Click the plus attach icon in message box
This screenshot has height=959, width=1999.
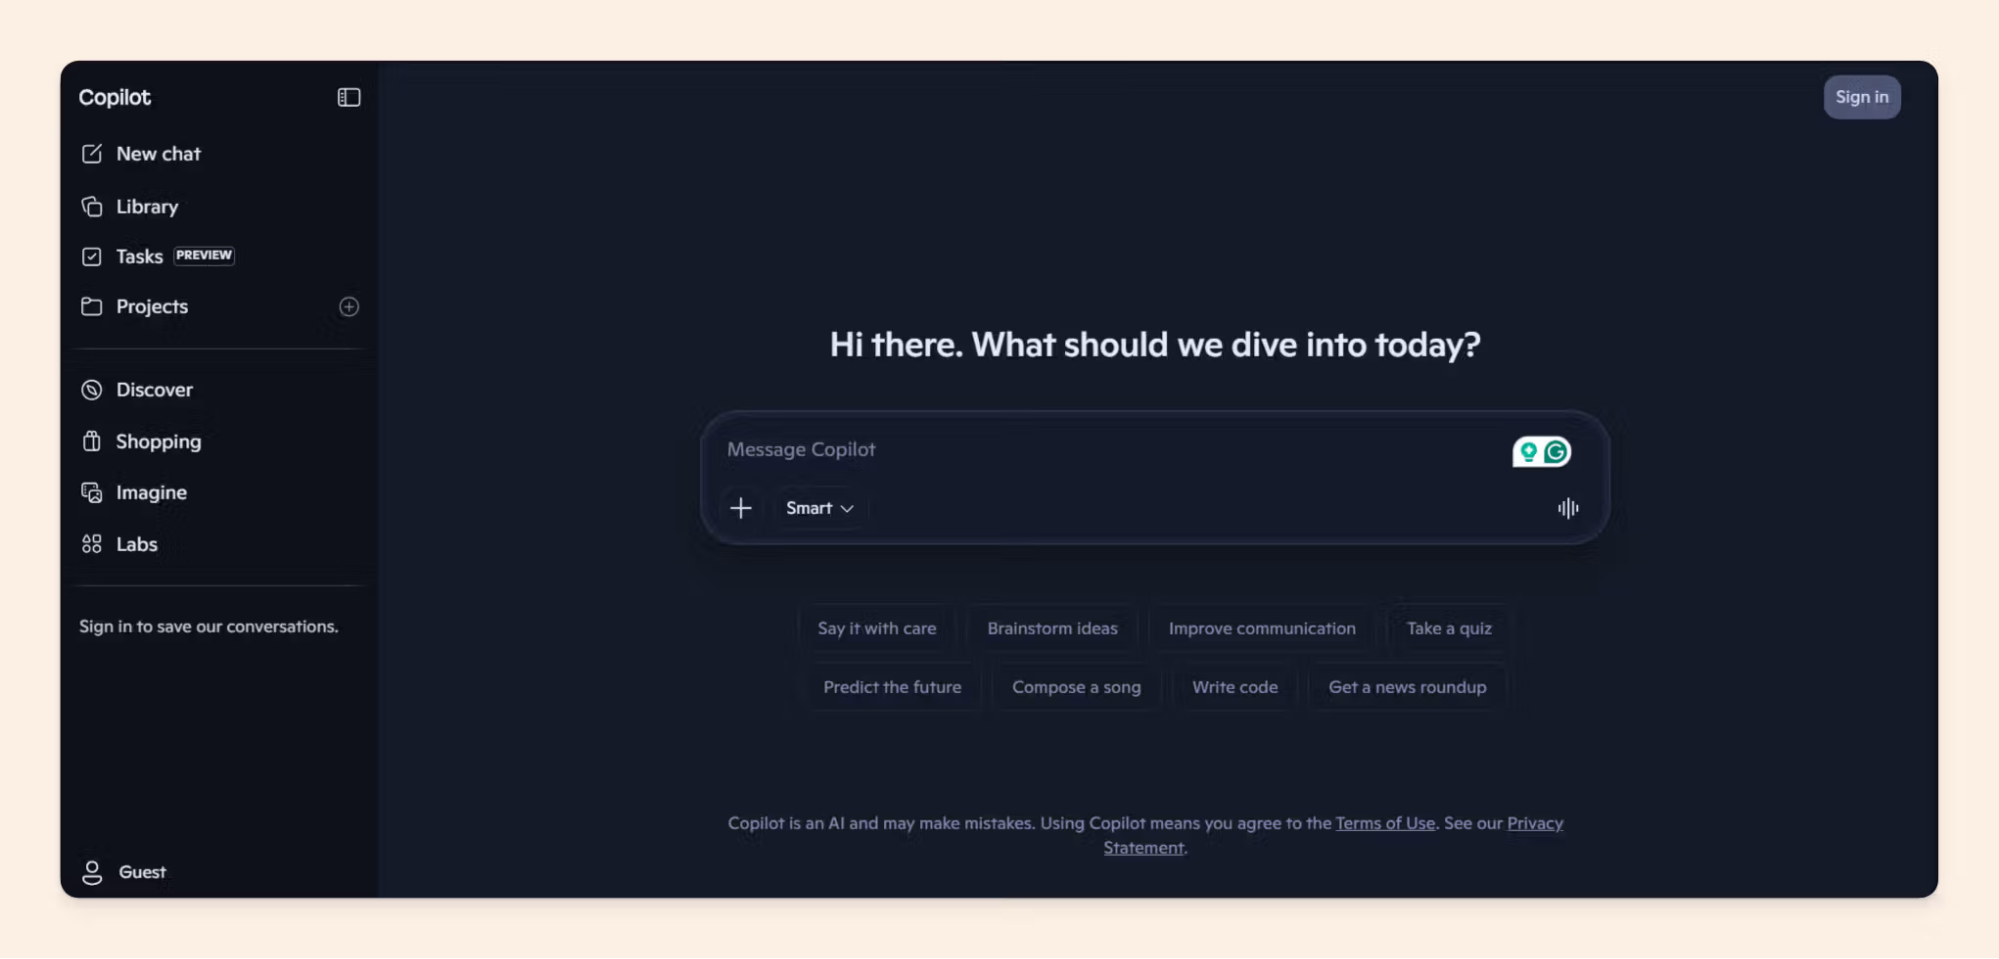click(x=741, y=508)
